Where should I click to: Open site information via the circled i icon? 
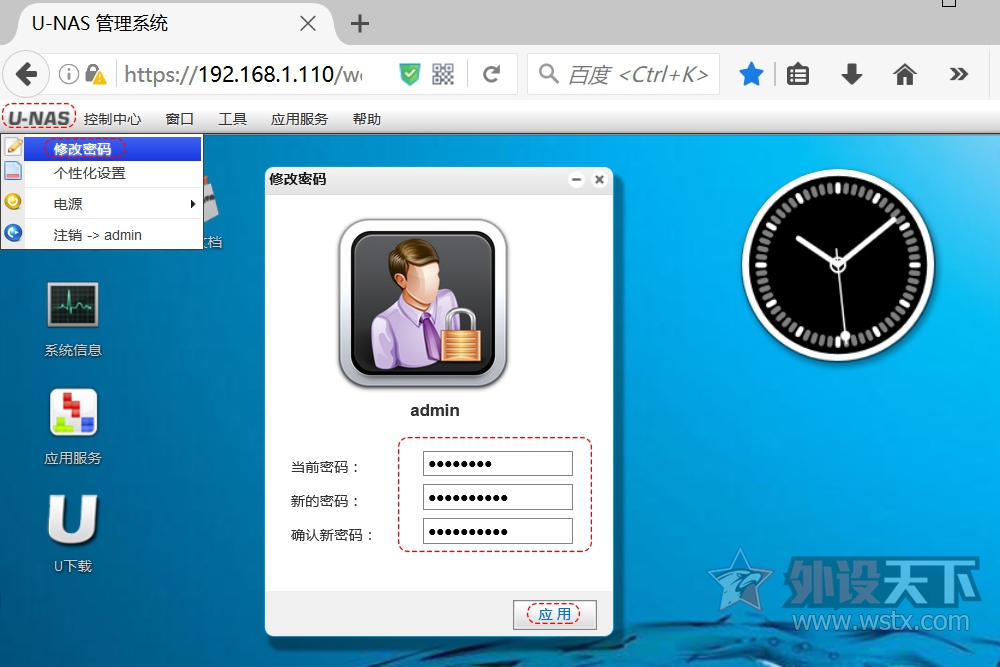tap(69, 75)
